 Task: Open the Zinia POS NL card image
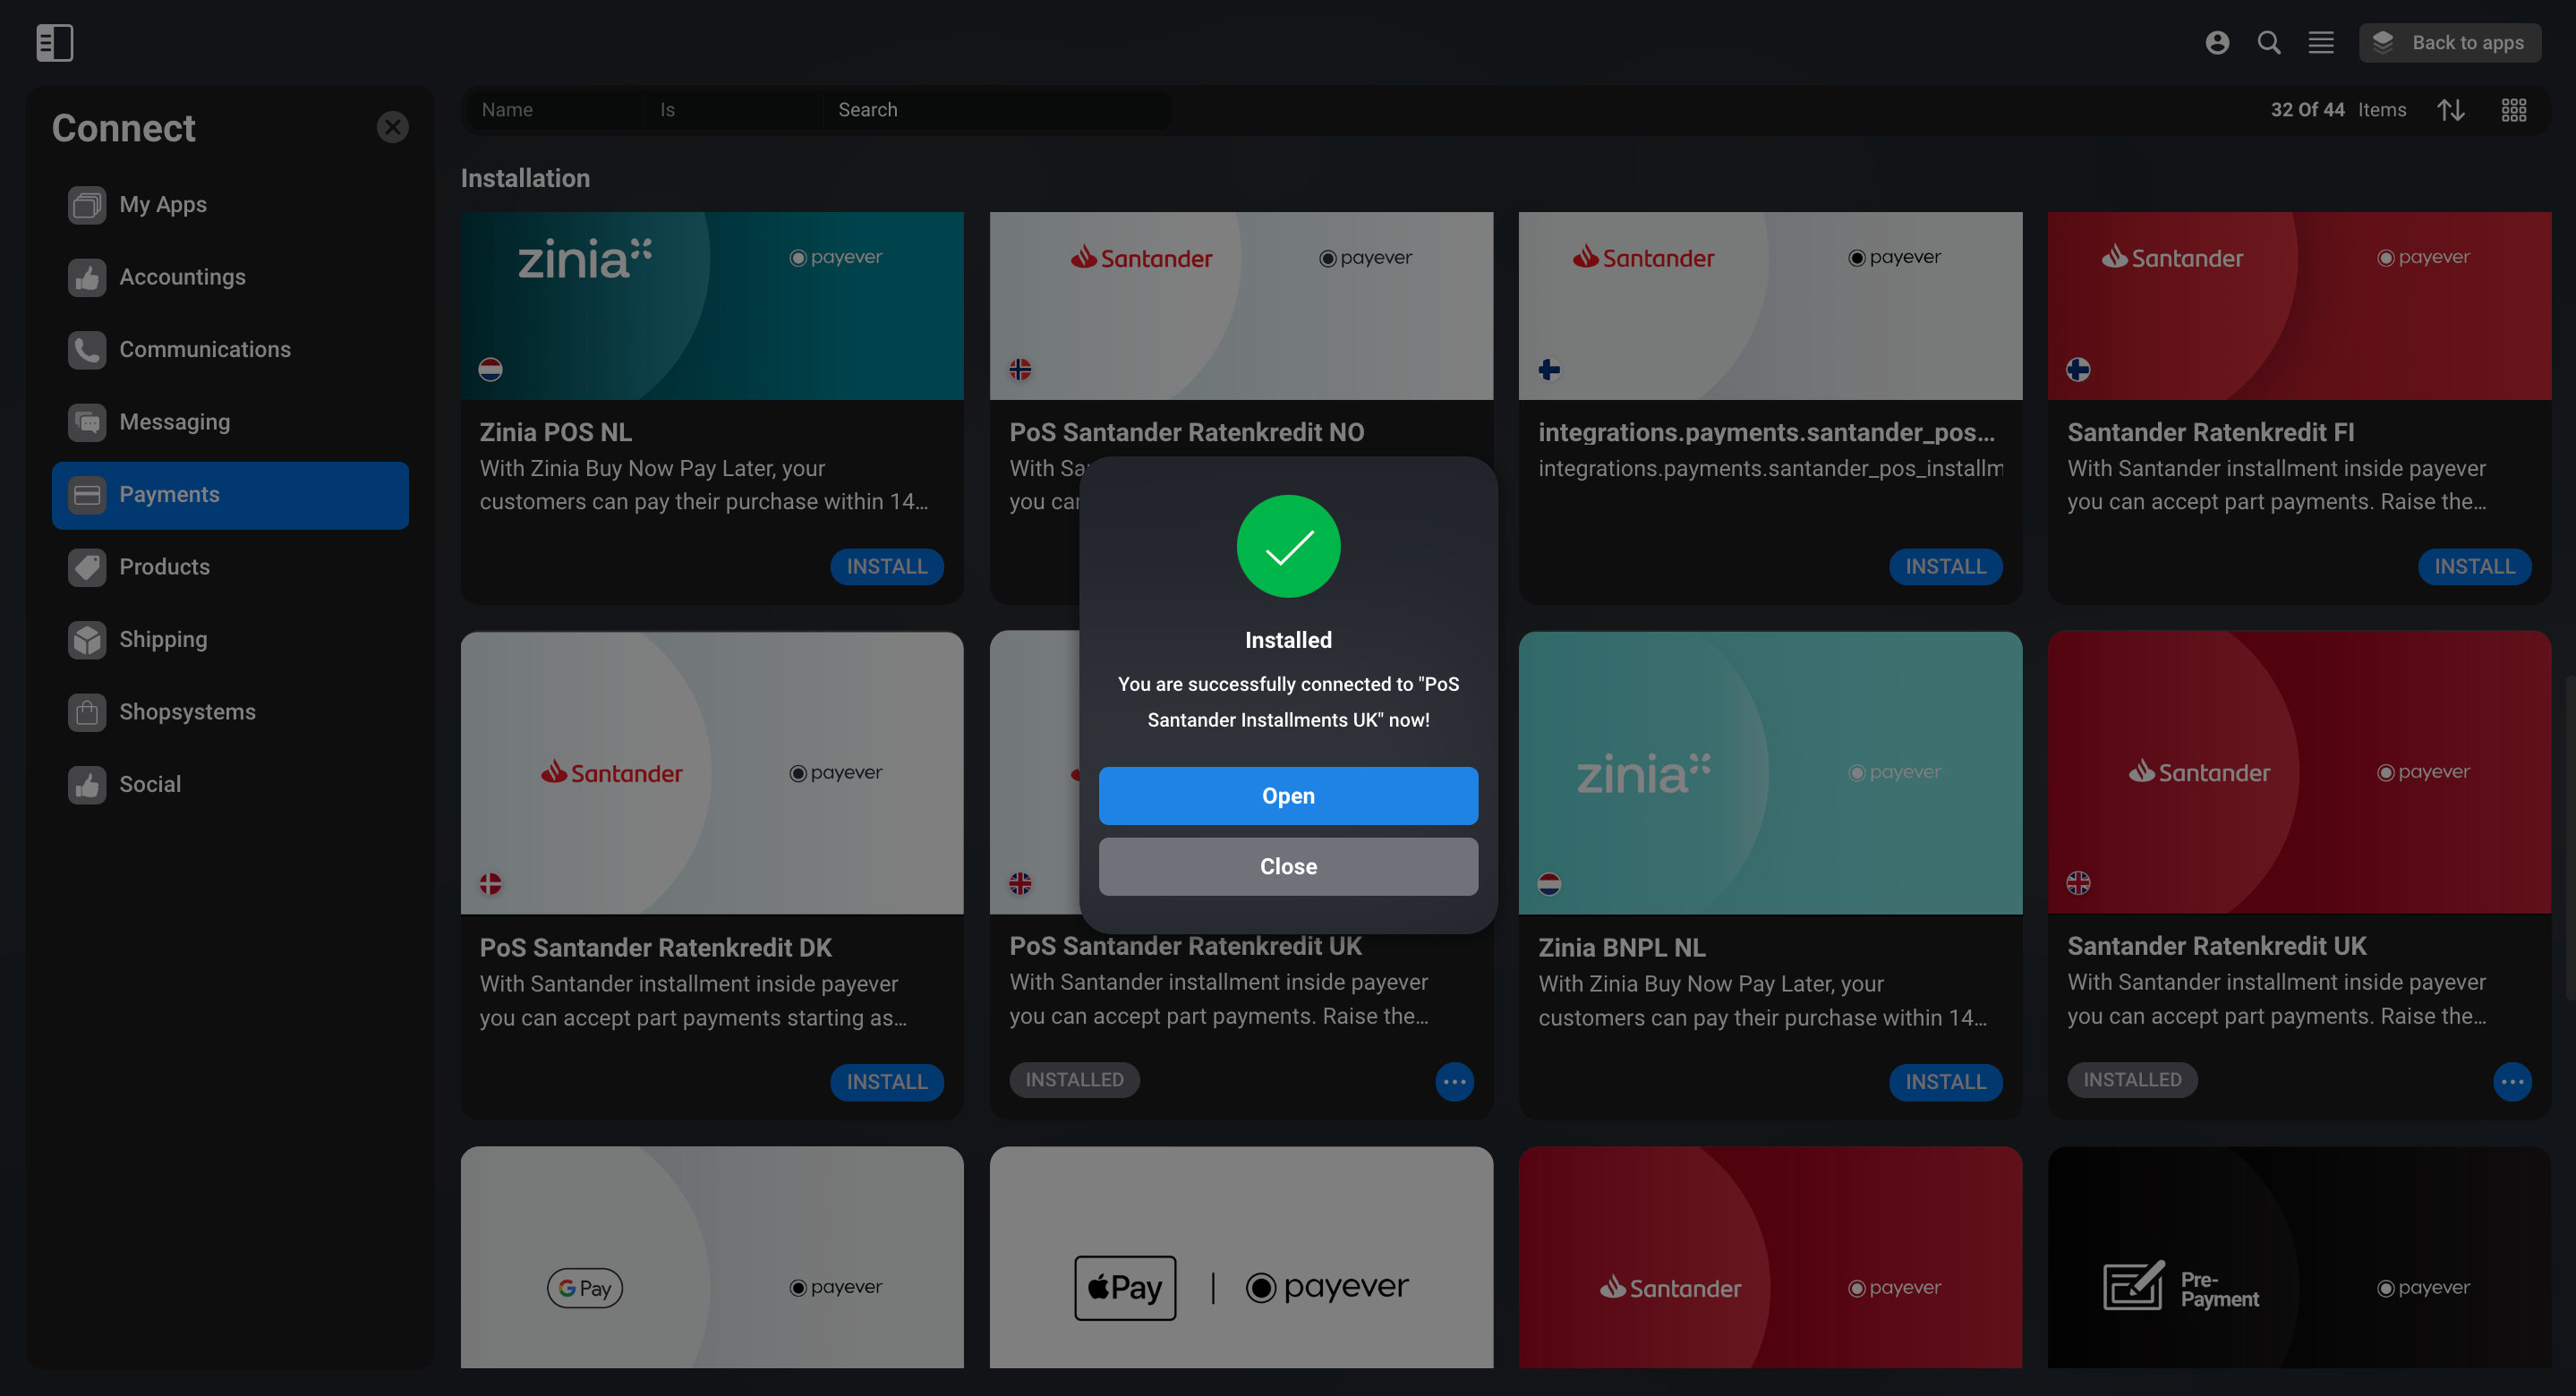pos(712,306)
